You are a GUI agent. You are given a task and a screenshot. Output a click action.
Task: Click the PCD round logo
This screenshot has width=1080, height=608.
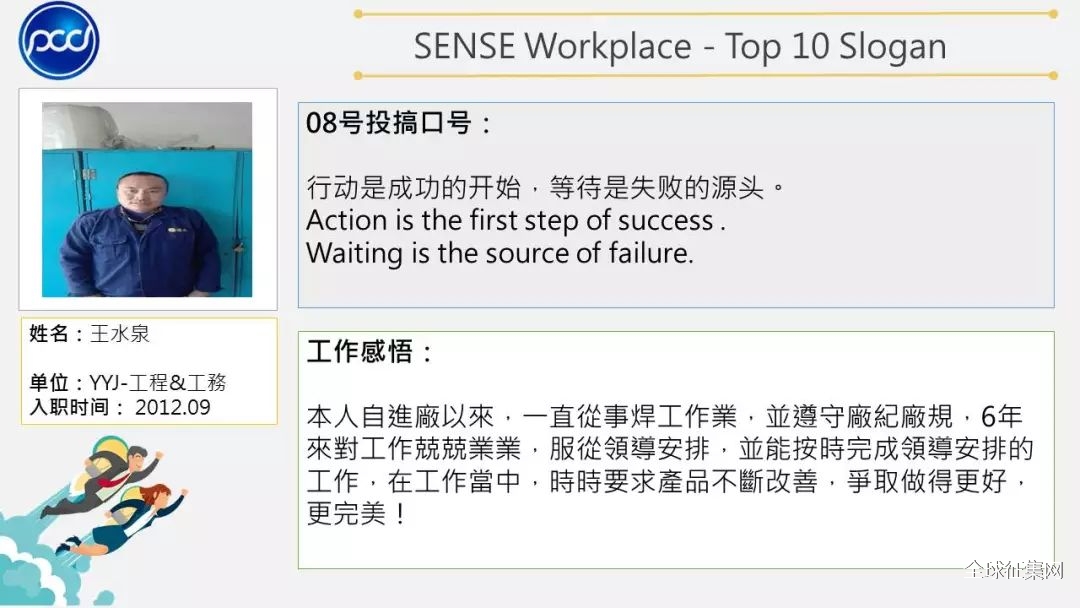59,40
